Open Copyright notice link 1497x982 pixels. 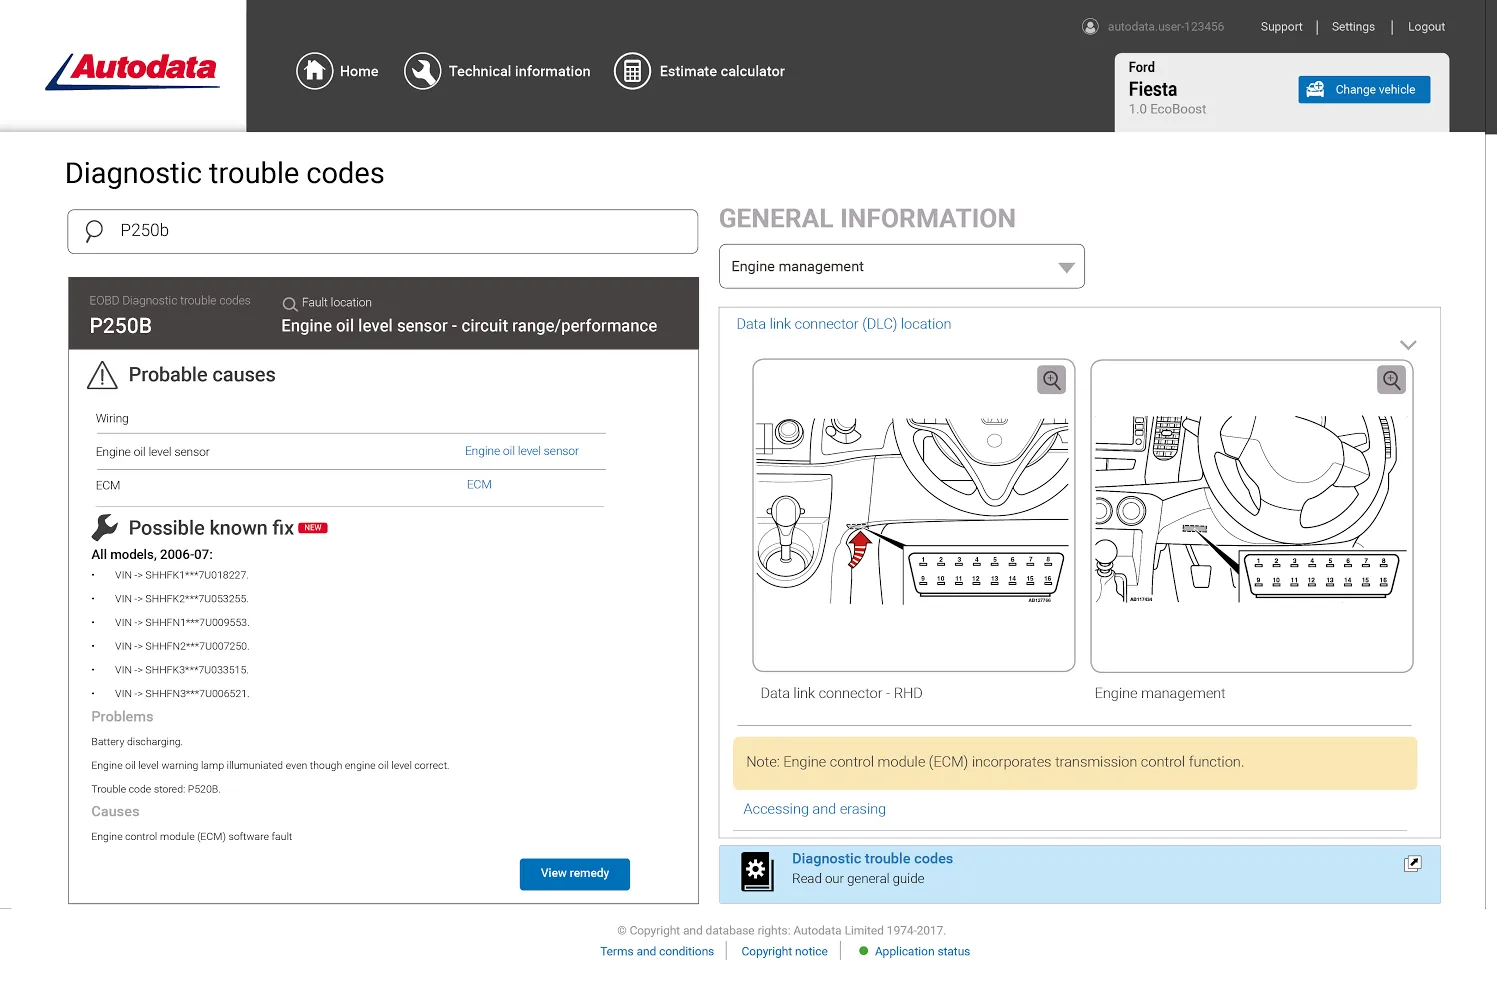pos(784,951)
